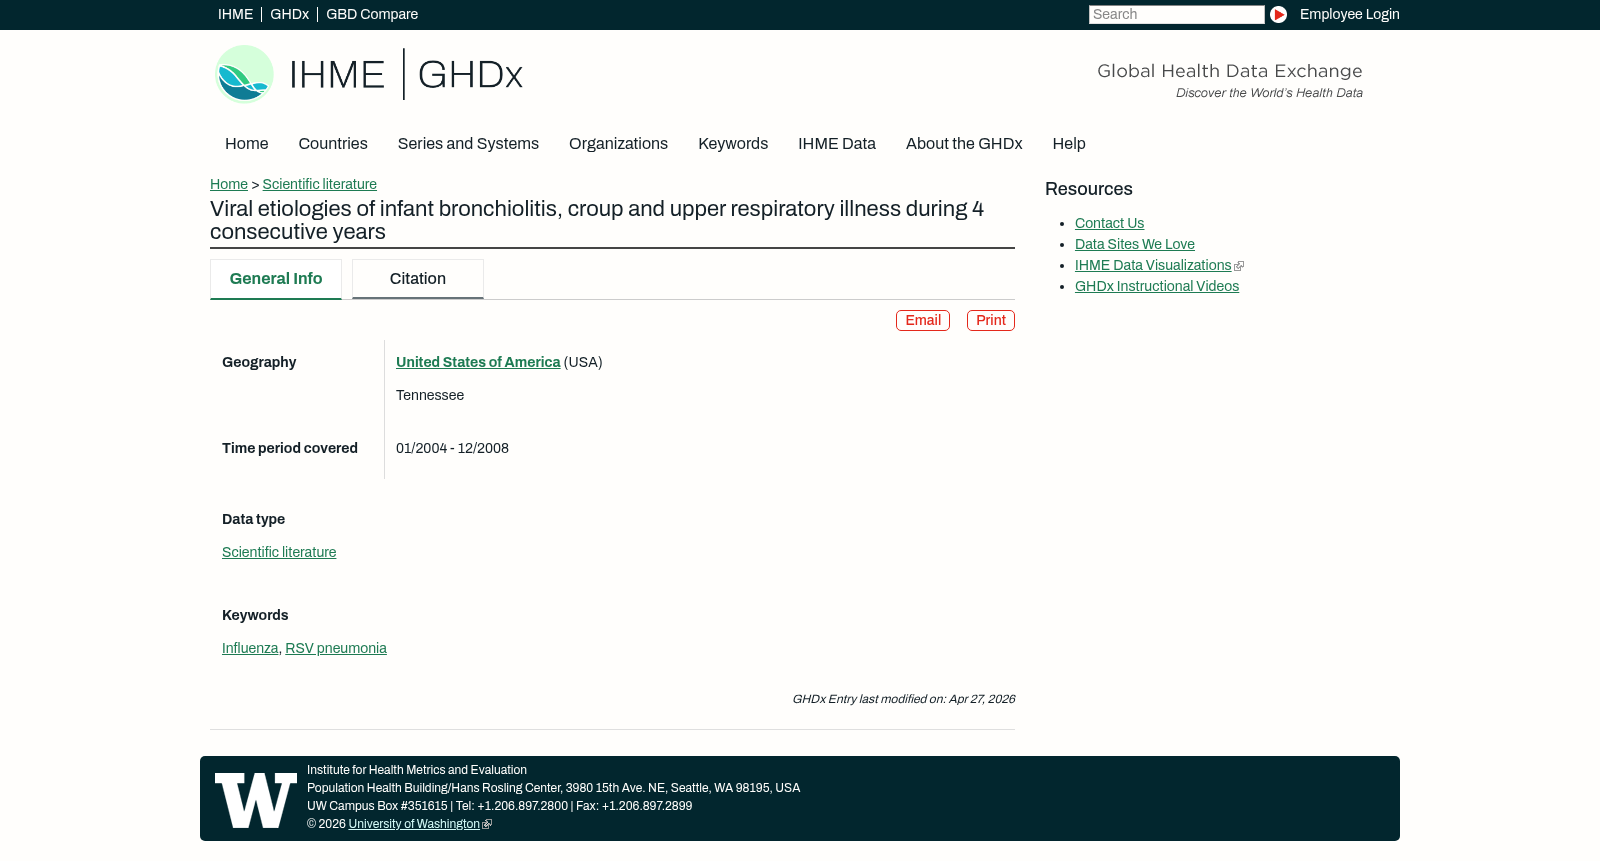Open GHDx Instructional Videos link
1600x861 pixels.
pos(1157,287)
